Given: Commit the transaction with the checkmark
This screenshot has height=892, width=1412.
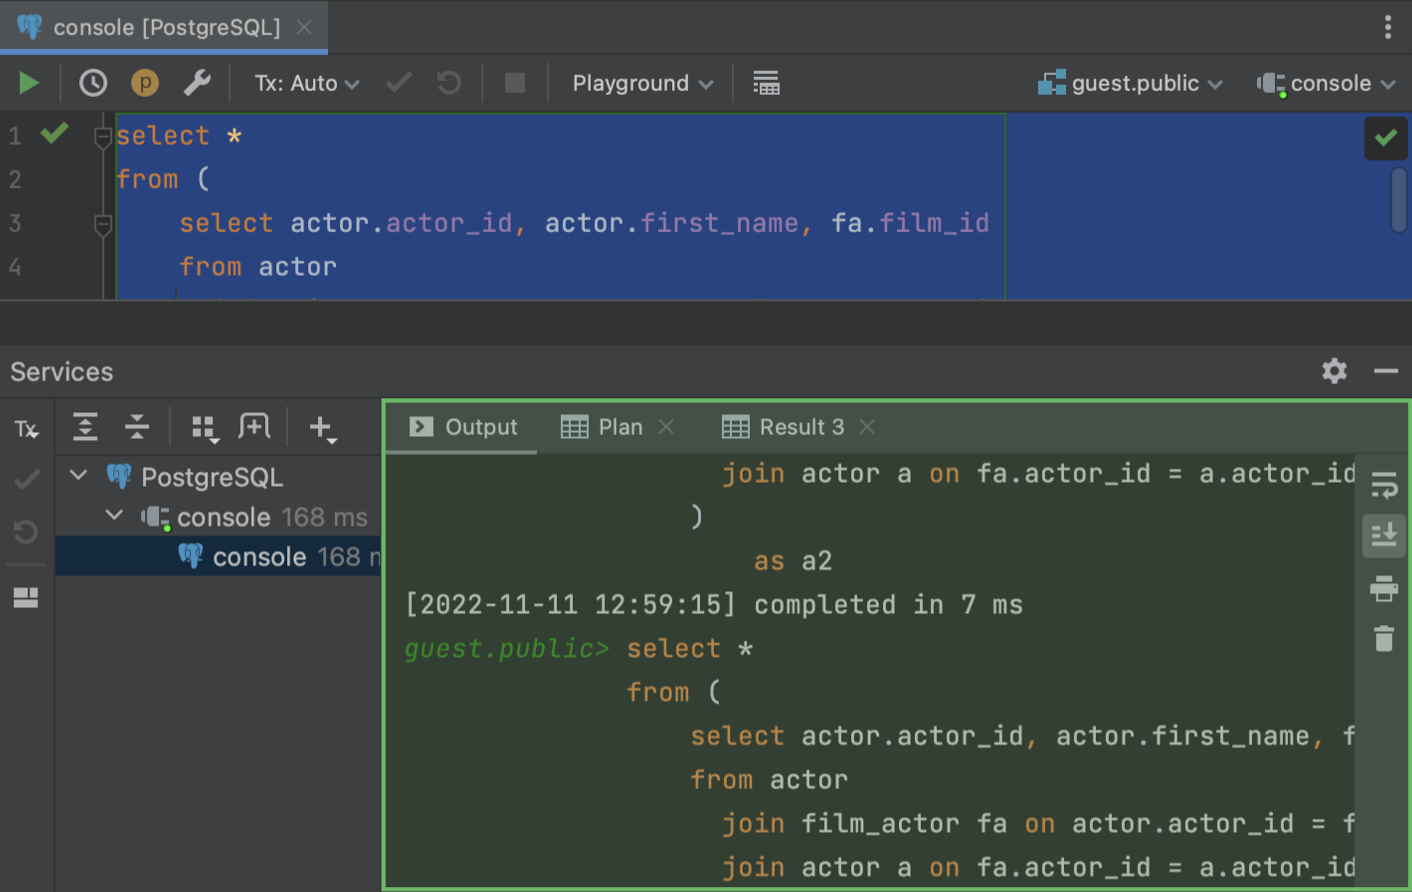Looking at the screenshot, I should (x=398, y=83).
